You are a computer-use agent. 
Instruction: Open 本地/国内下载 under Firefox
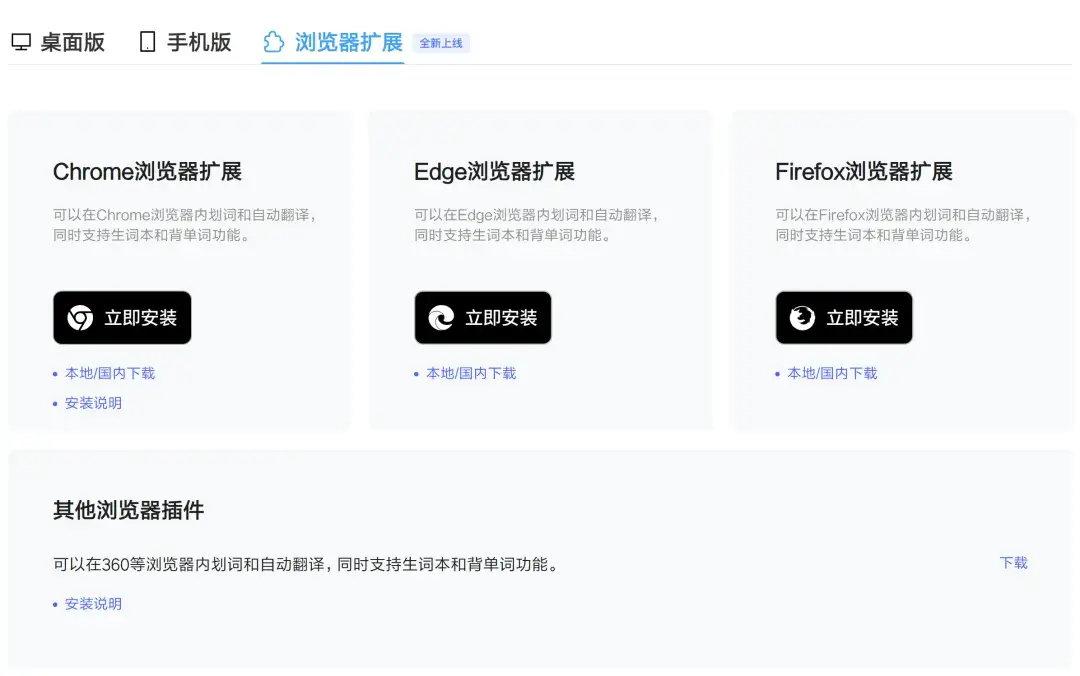832,373
